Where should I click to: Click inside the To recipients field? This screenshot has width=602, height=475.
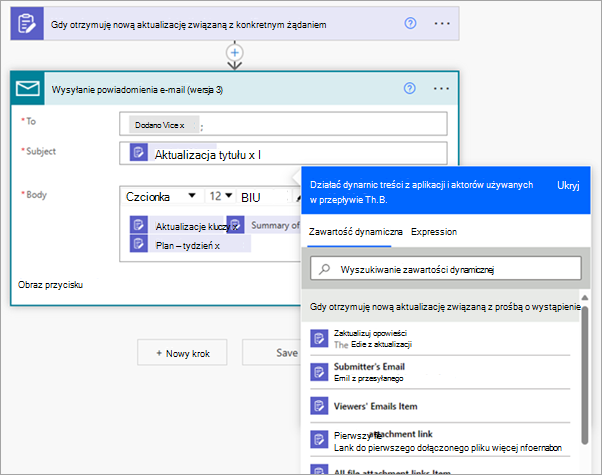pos(283,124)
